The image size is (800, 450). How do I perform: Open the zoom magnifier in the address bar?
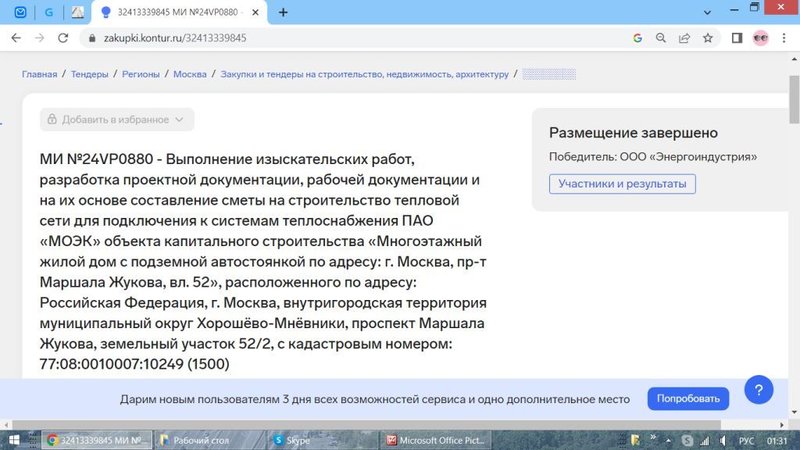click(661, 38)
